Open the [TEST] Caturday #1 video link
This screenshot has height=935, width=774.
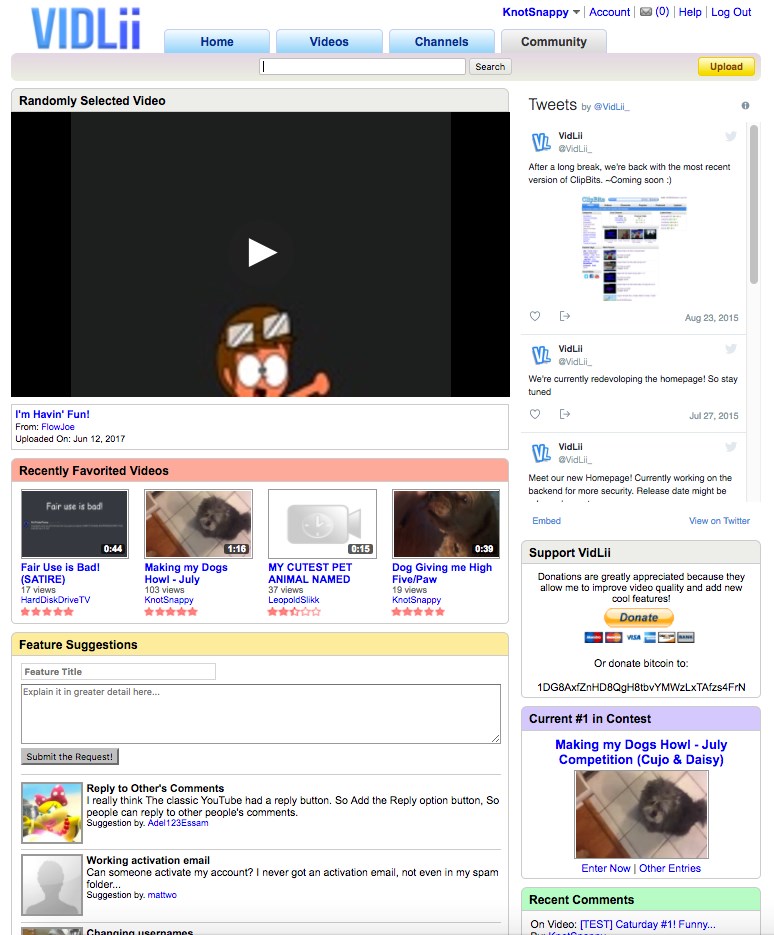pyautogui.click(x=648, y=924)
